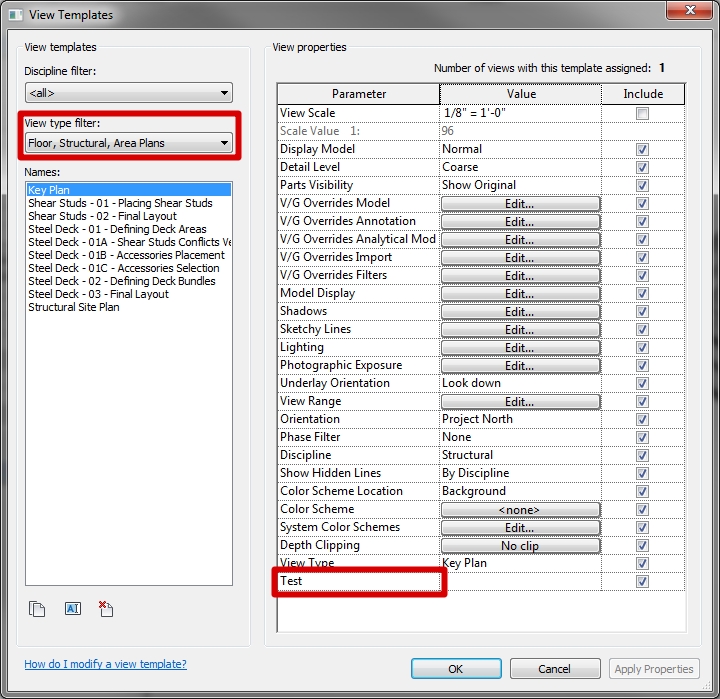Click the Duplicate view template icon

point(37,609)
